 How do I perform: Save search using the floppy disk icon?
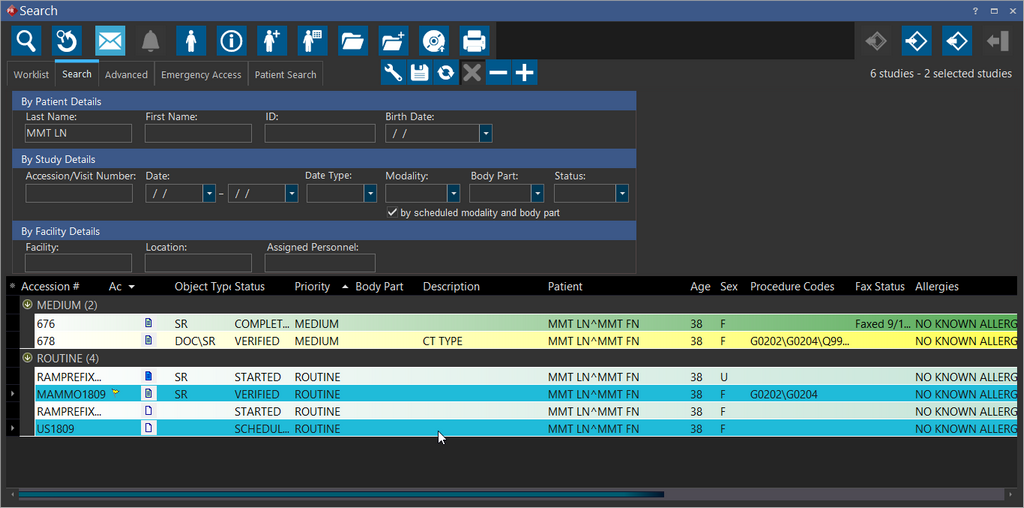pos(419,72)
